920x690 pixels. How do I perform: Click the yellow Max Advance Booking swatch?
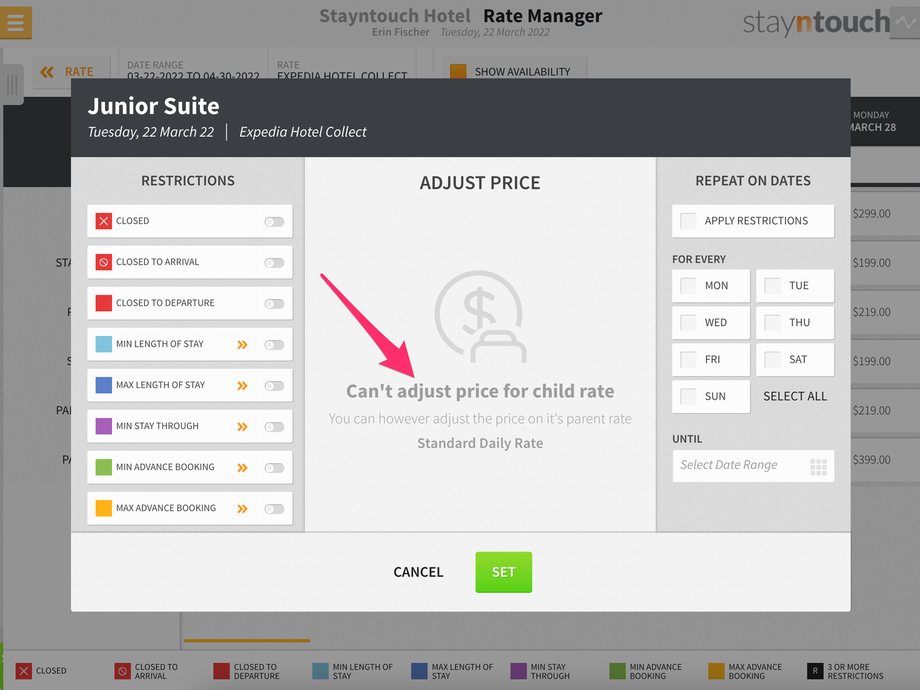pos(104,509)
